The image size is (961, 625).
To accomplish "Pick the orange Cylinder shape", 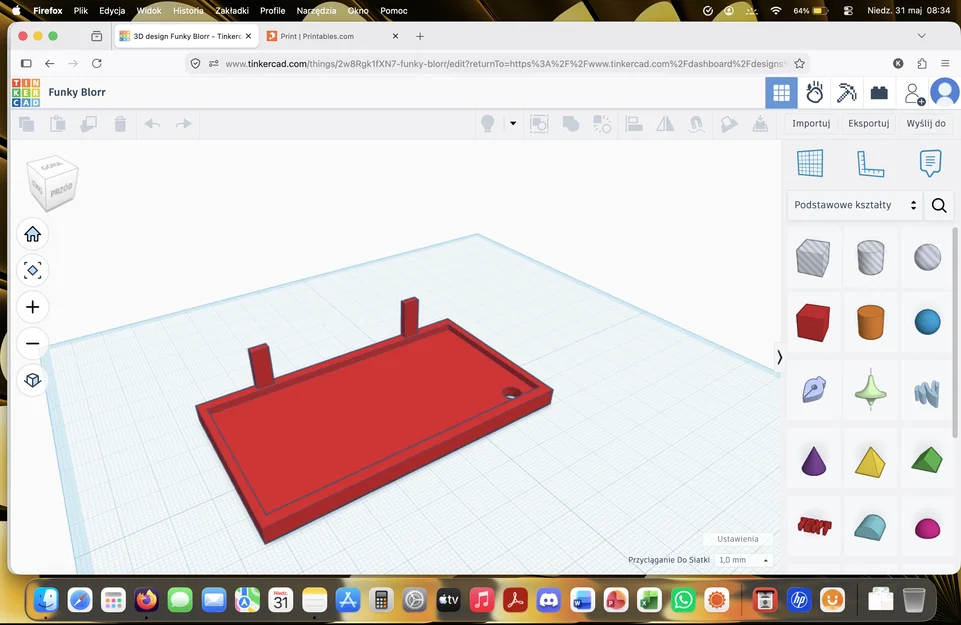I will pyautogui.click(x=870, y=322).
